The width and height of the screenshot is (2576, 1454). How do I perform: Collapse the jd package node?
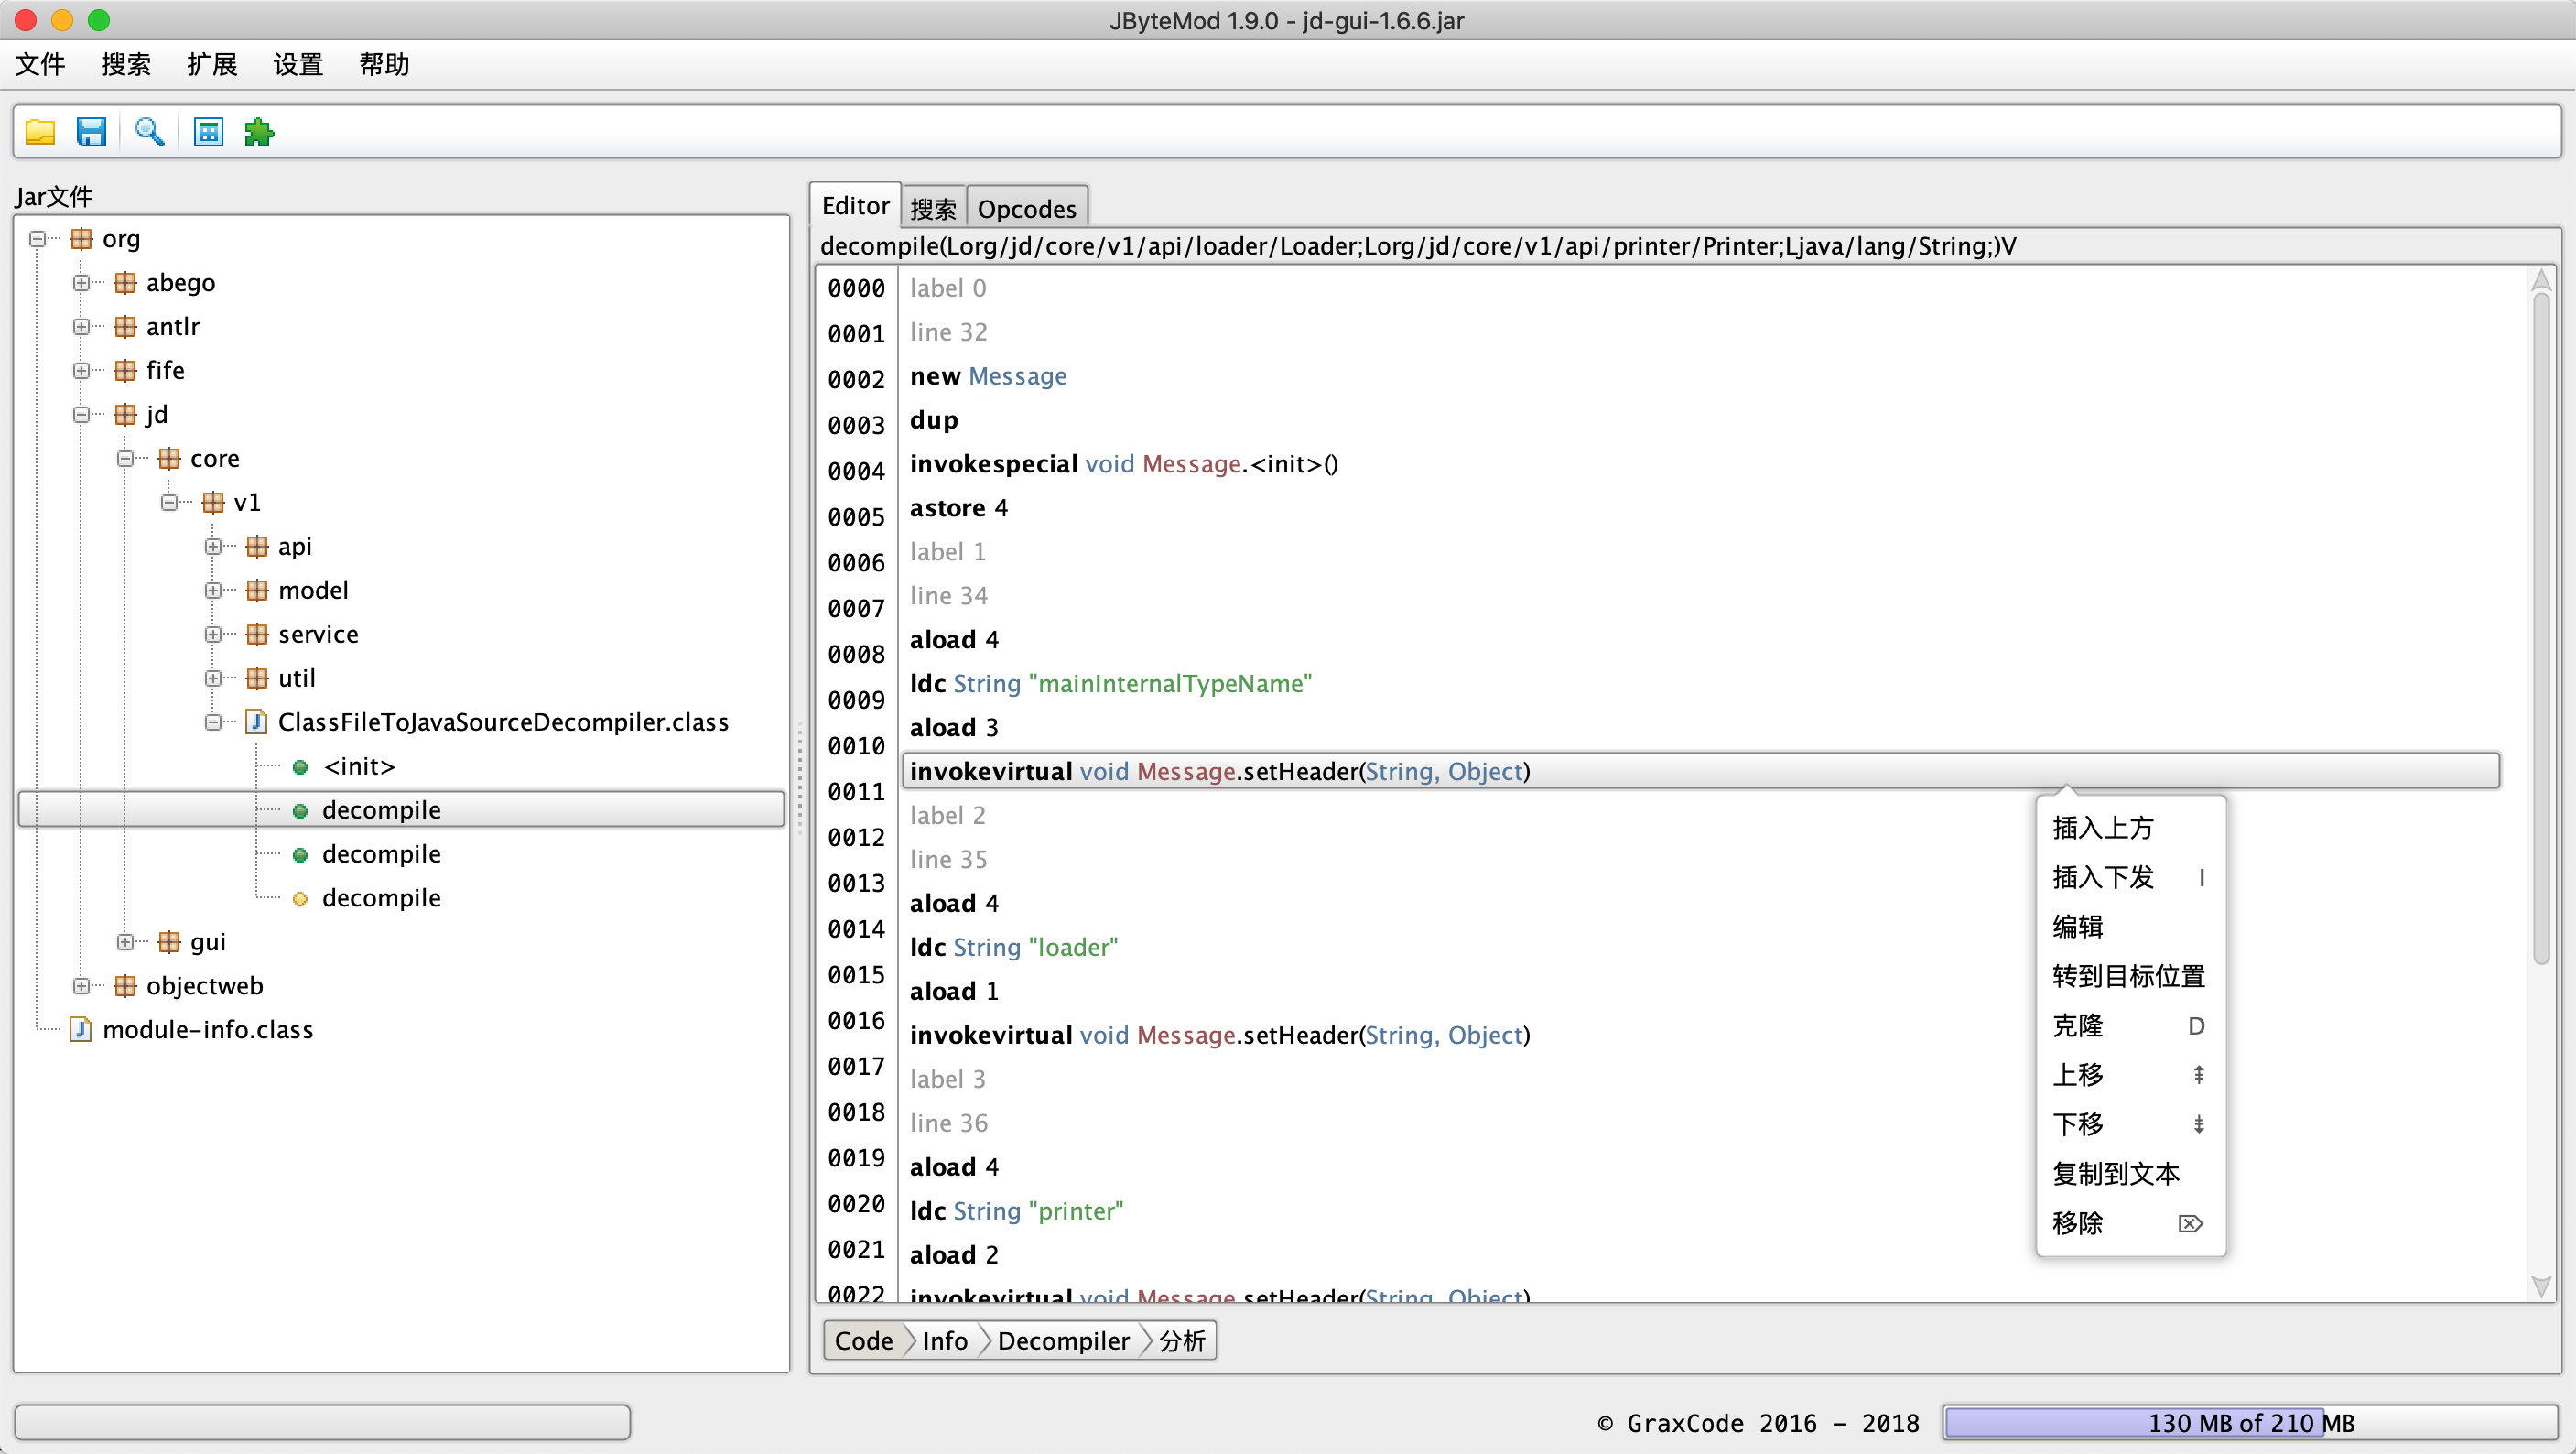click(x=81, y=414)
